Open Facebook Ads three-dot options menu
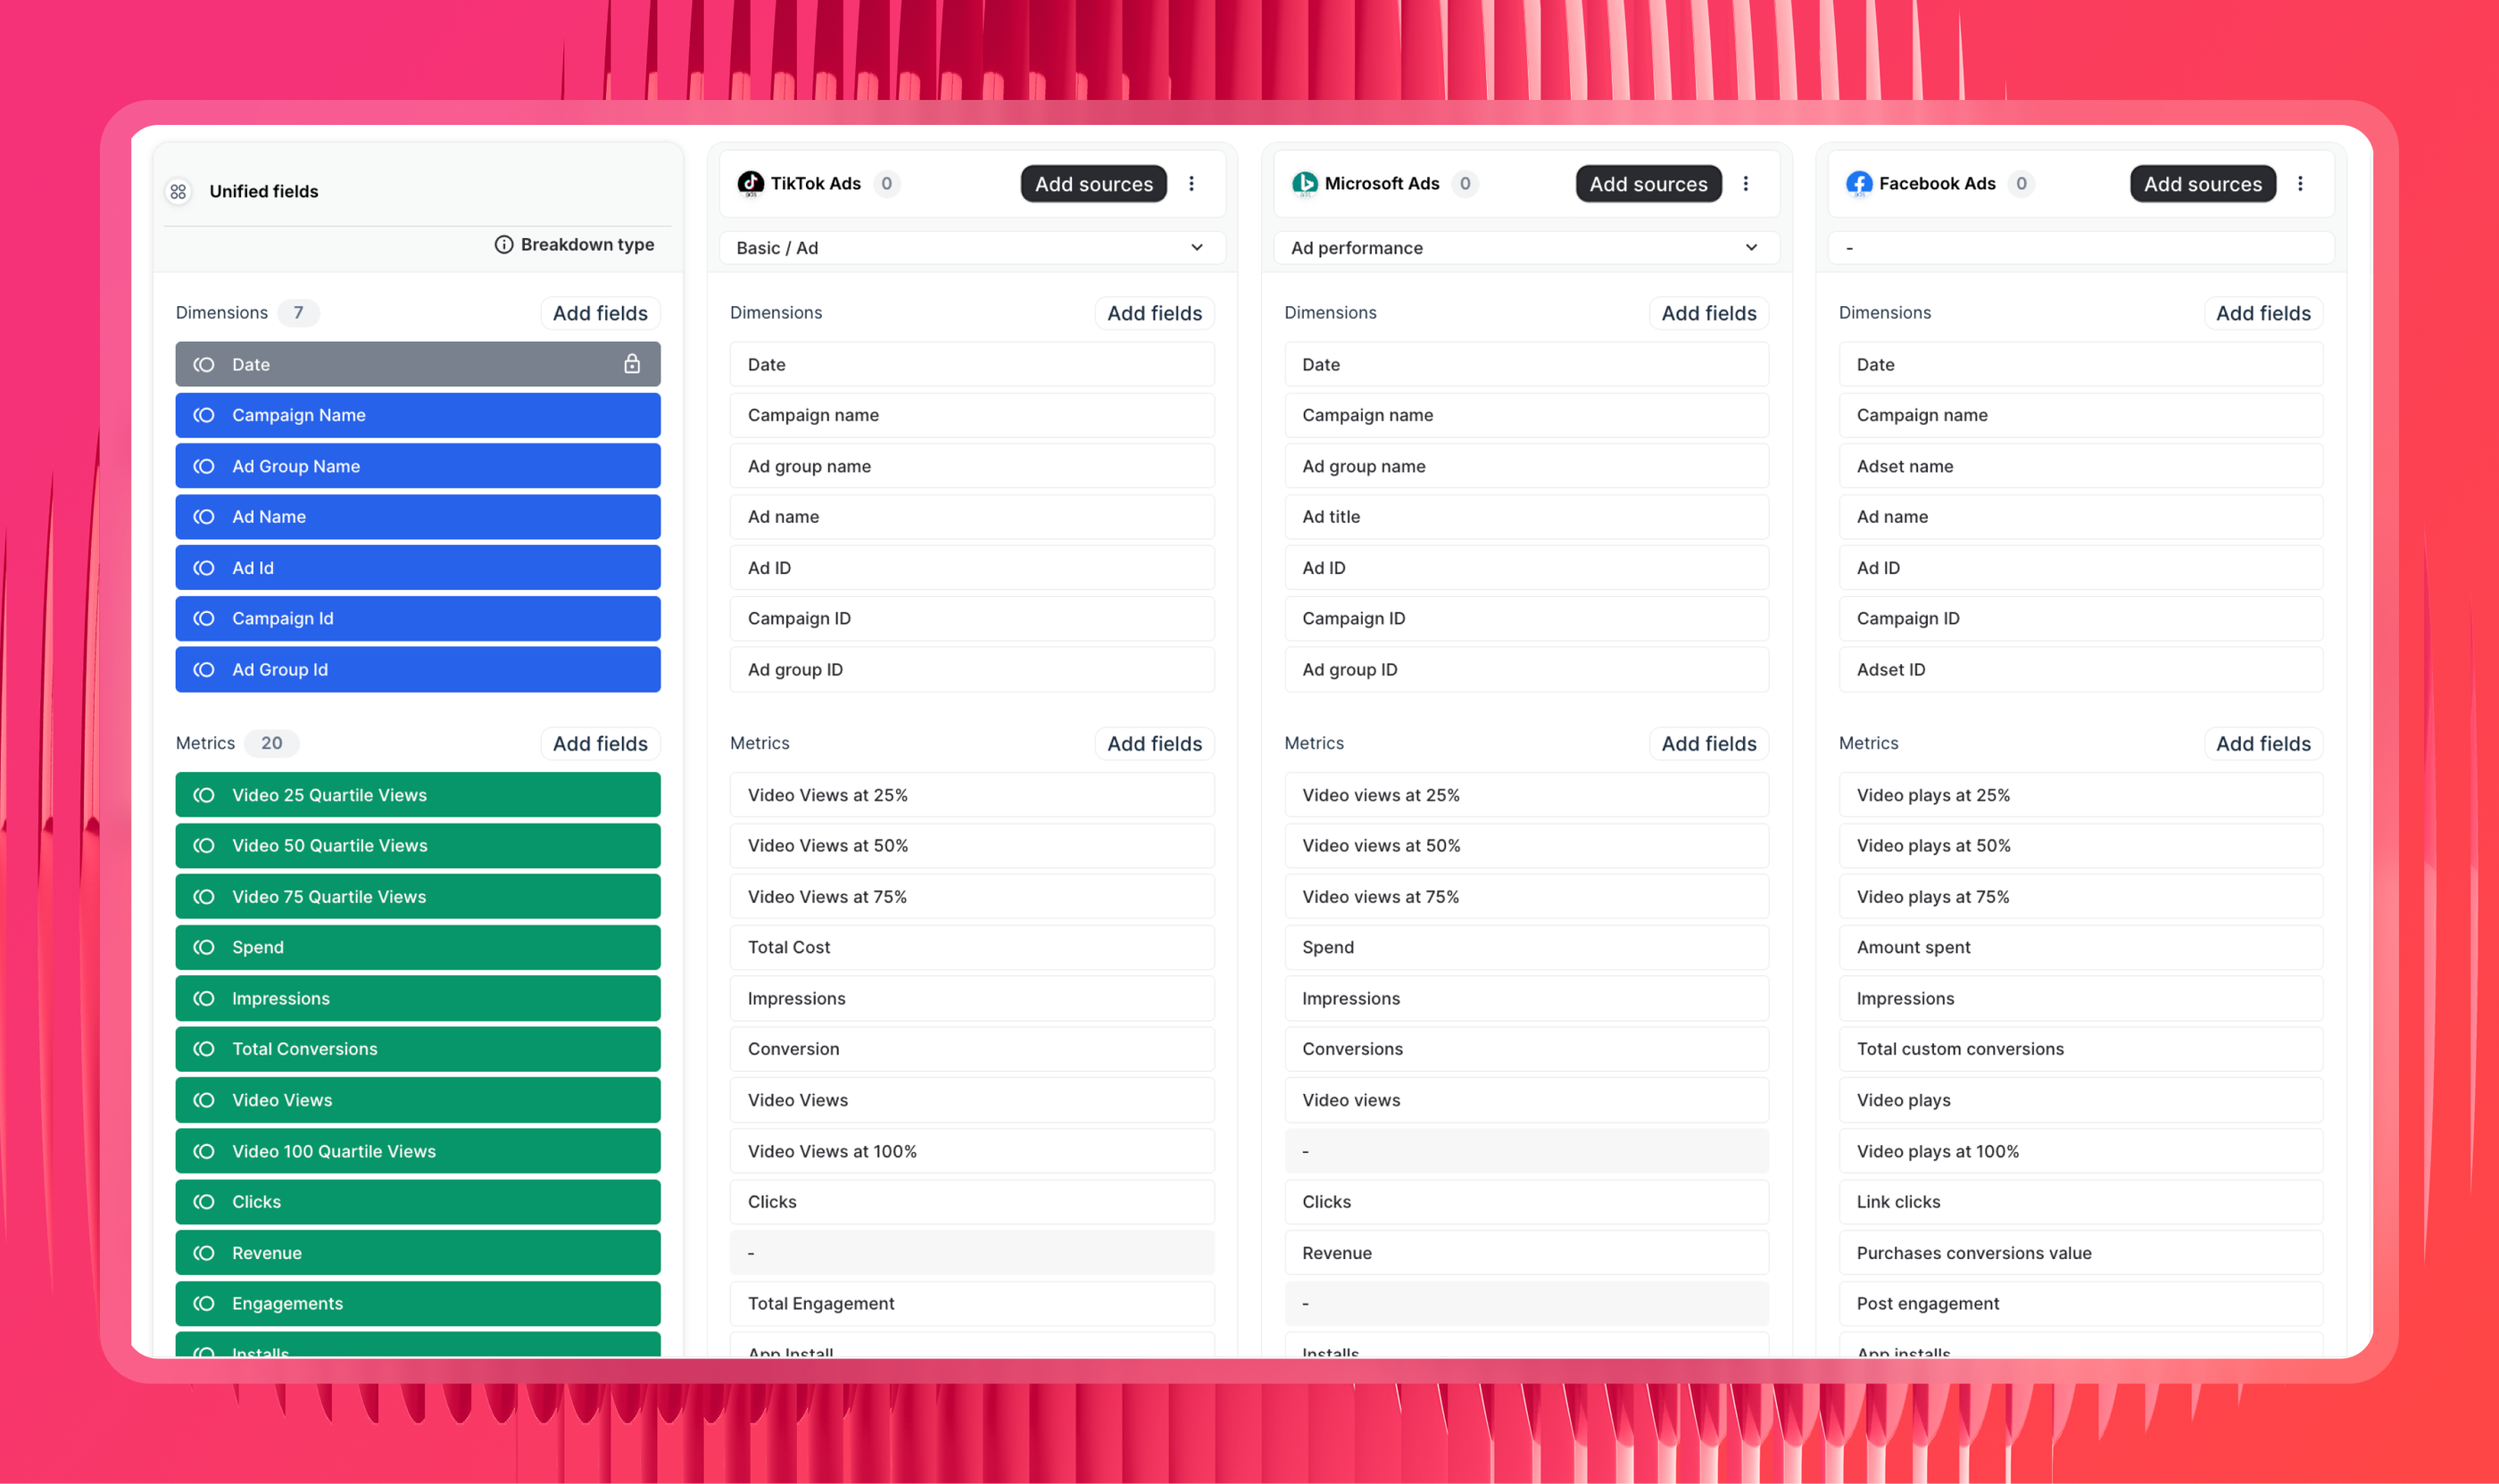This screenshot has height=1484, width=2499. tap(2300, 184)
